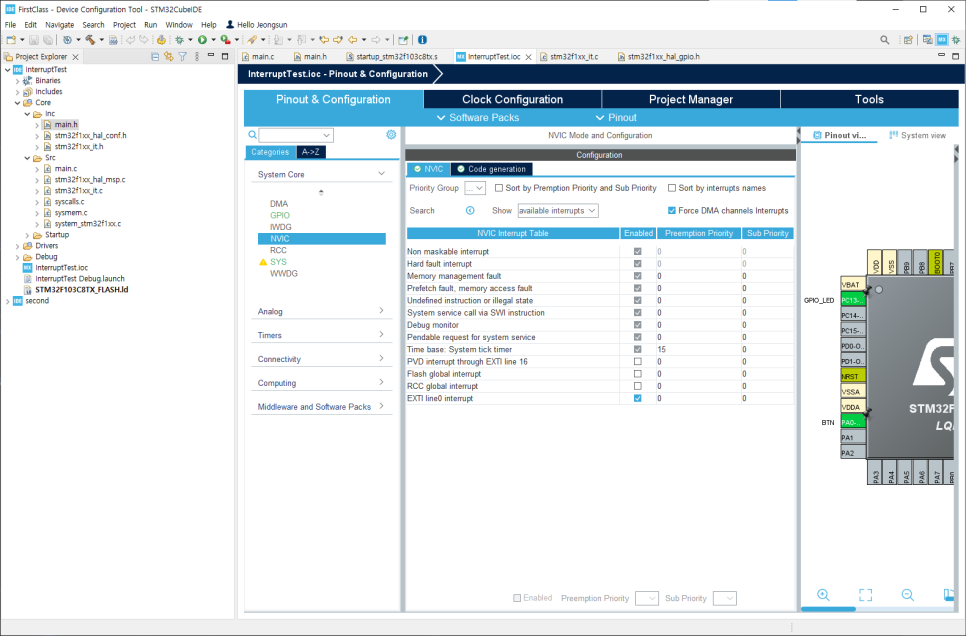This screenshot has height=636, width=966.
Task: Open the Show available interrupts dropdown
Action: pyautogui.click(x=558, y=211)
